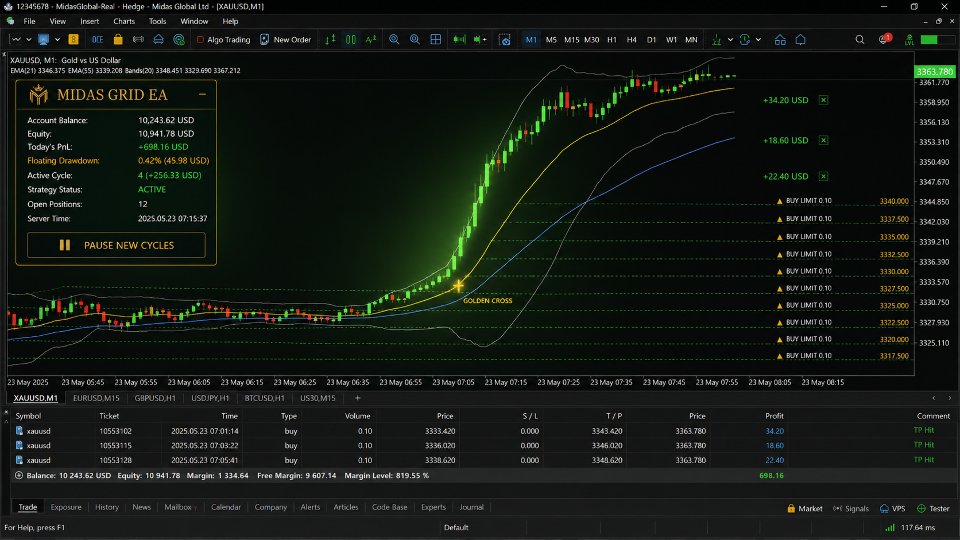Viewport: 960px width, 540px height.
Task: Select the M1 timeframe
Action: (531, 39)
